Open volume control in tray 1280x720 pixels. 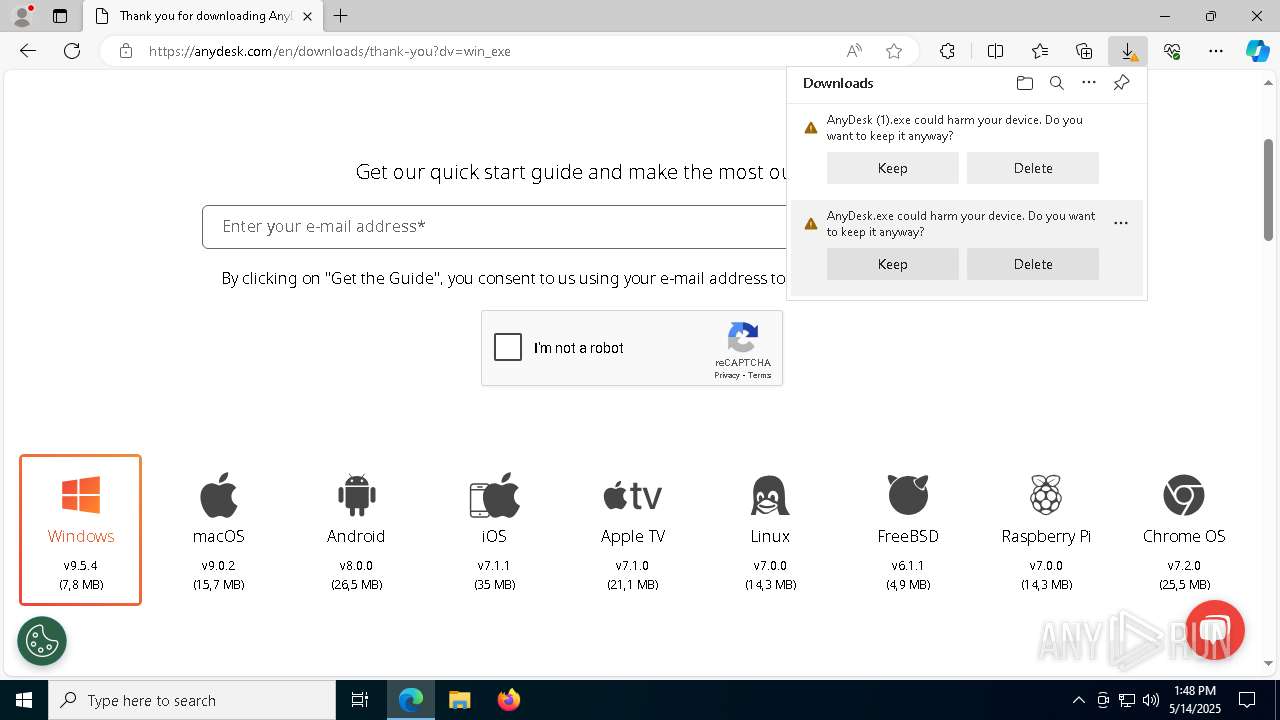point(1151,700)
